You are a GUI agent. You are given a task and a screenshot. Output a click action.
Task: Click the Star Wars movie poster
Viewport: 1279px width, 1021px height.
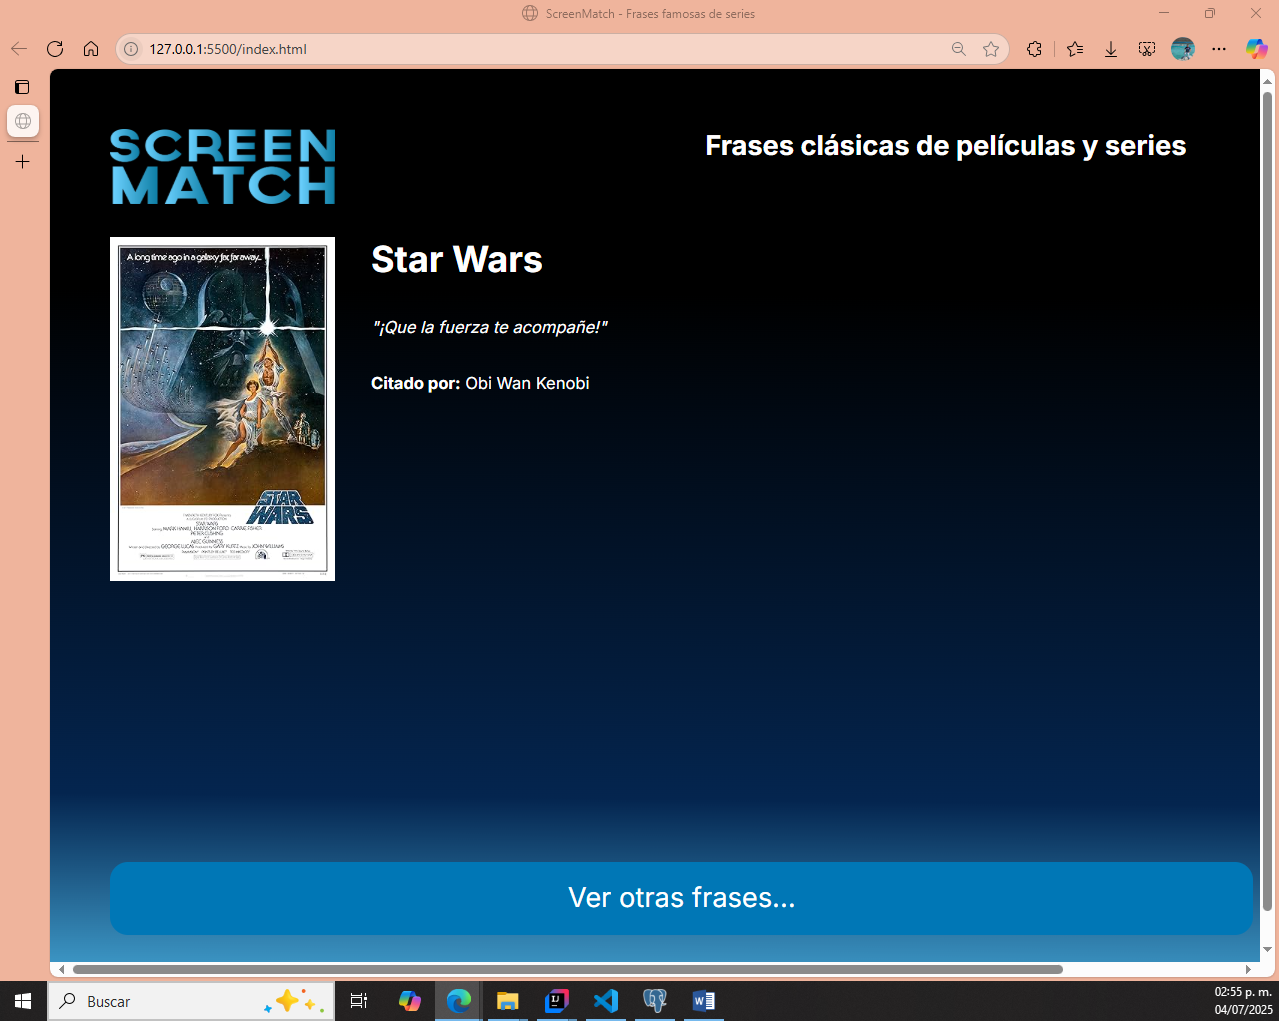point(222,409)
